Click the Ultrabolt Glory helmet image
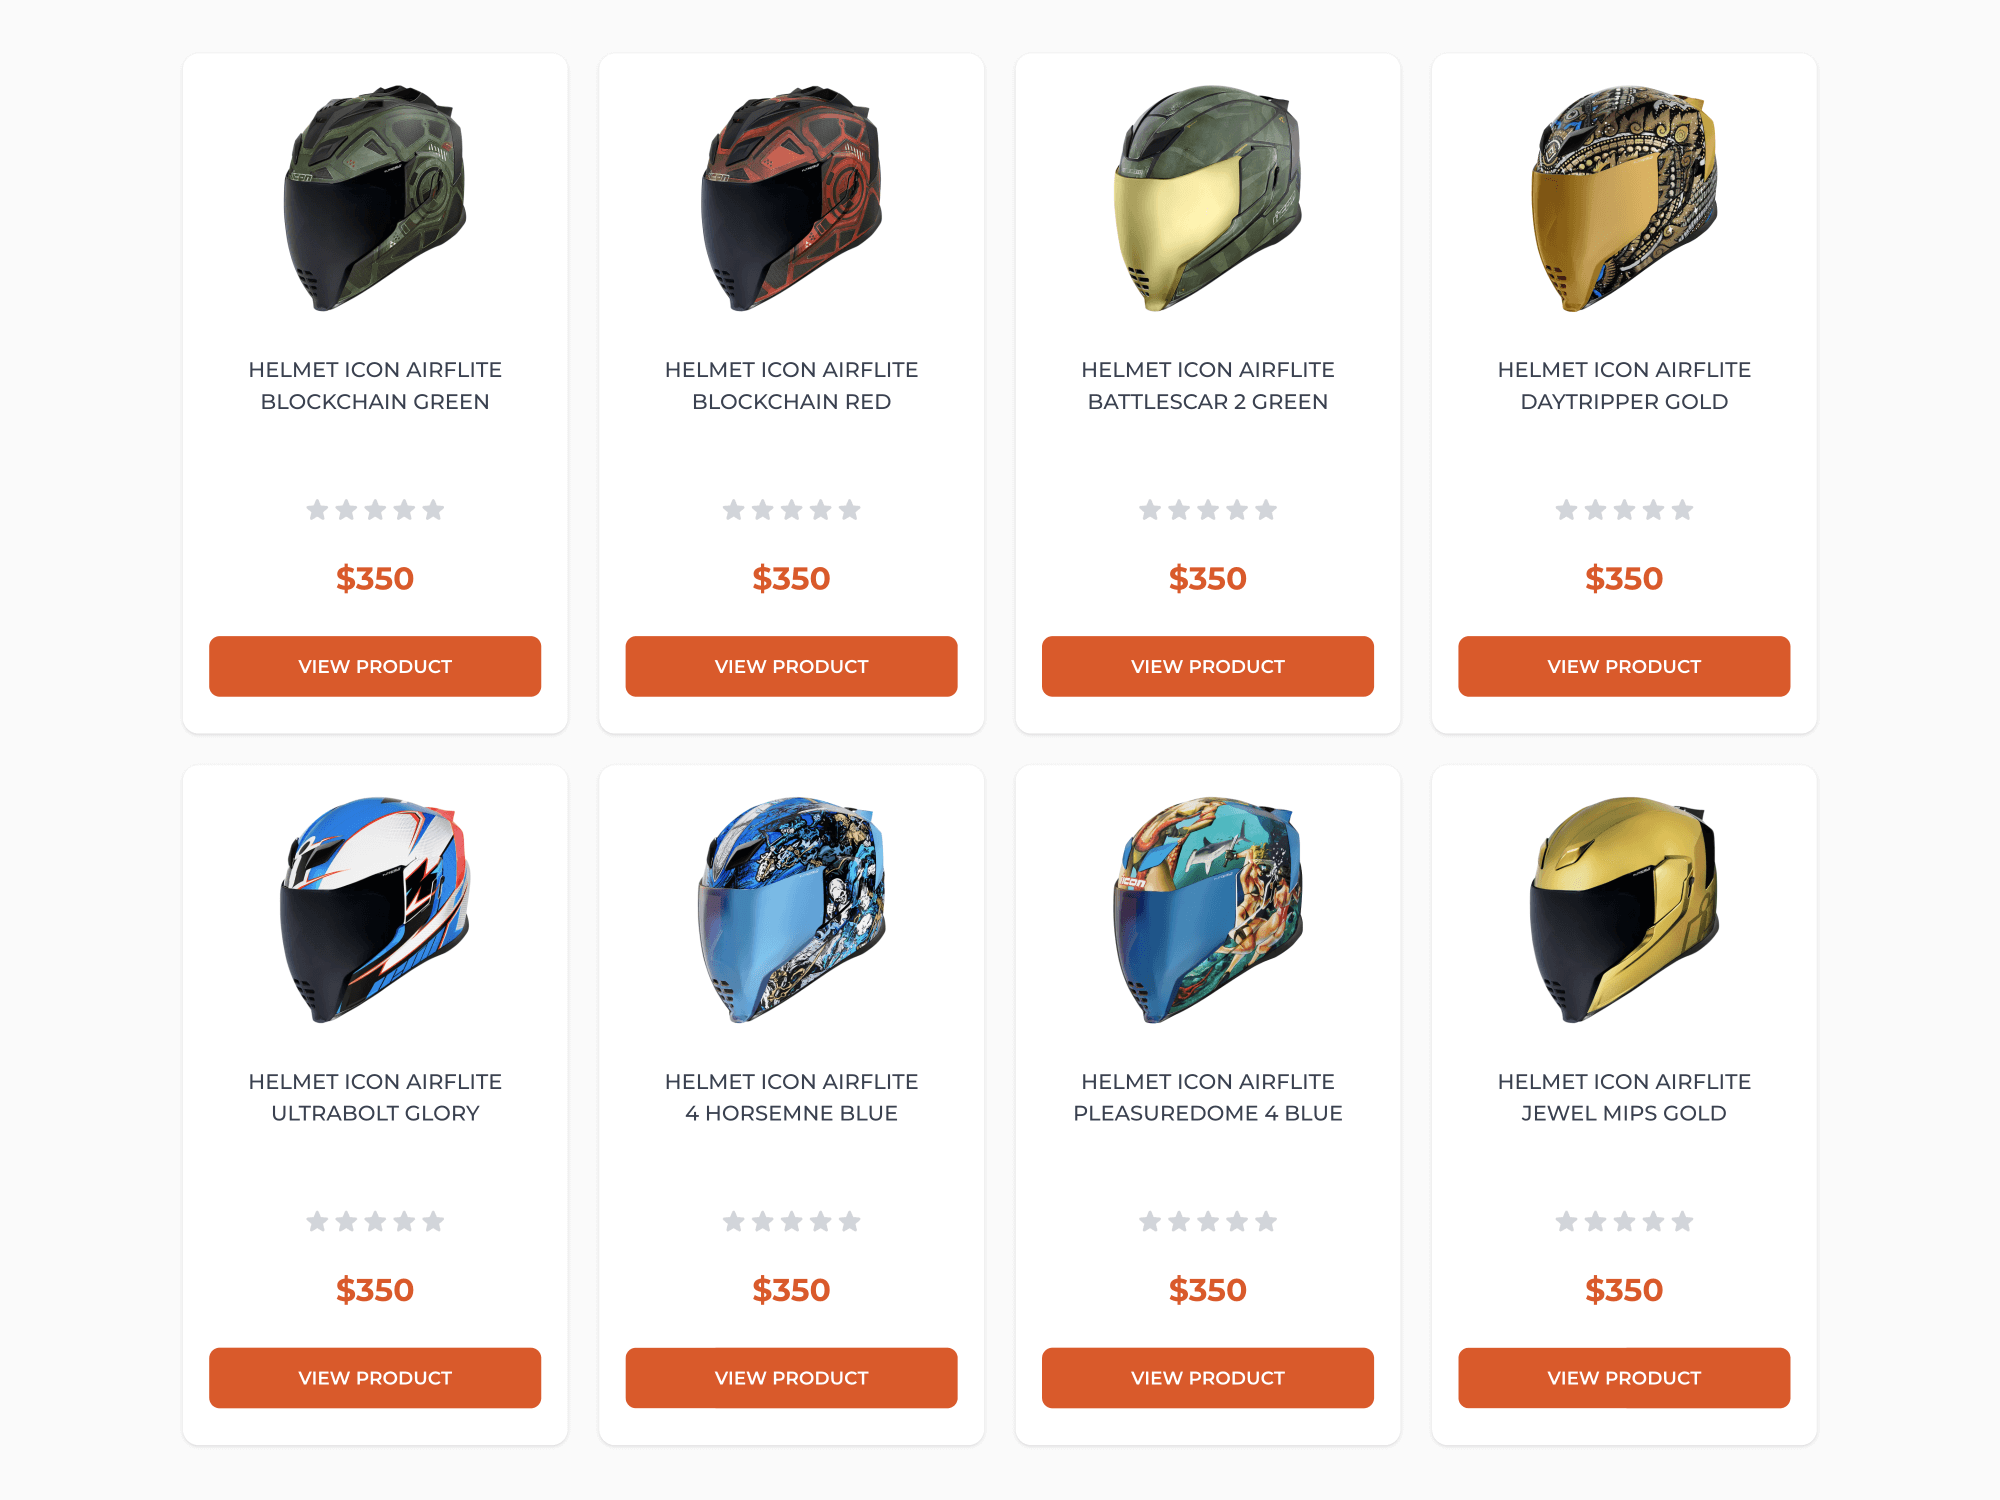Screen dimensions: 2000x1500 pos(375,910)
